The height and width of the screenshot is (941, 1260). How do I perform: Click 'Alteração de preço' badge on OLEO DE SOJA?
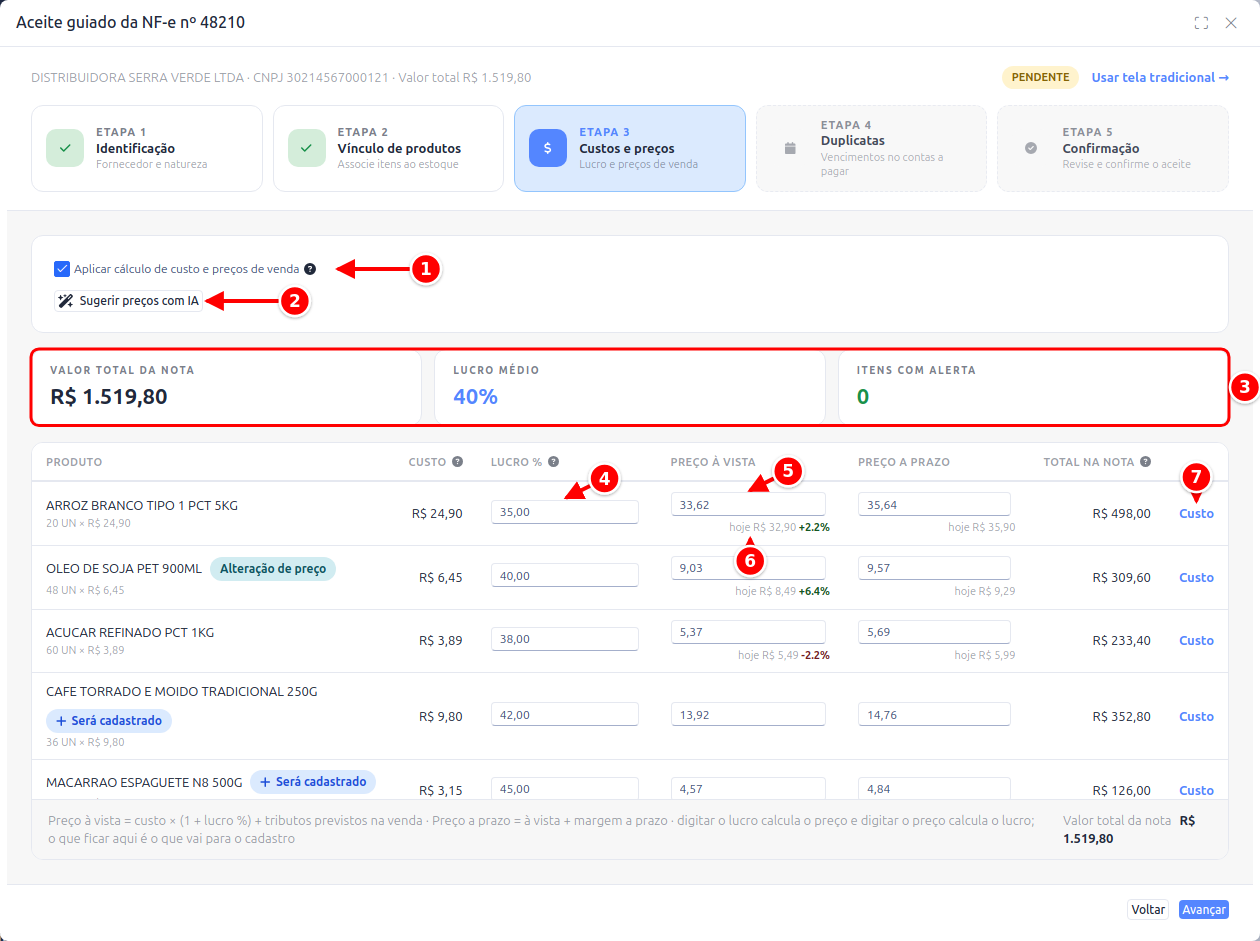click(273, 568)
